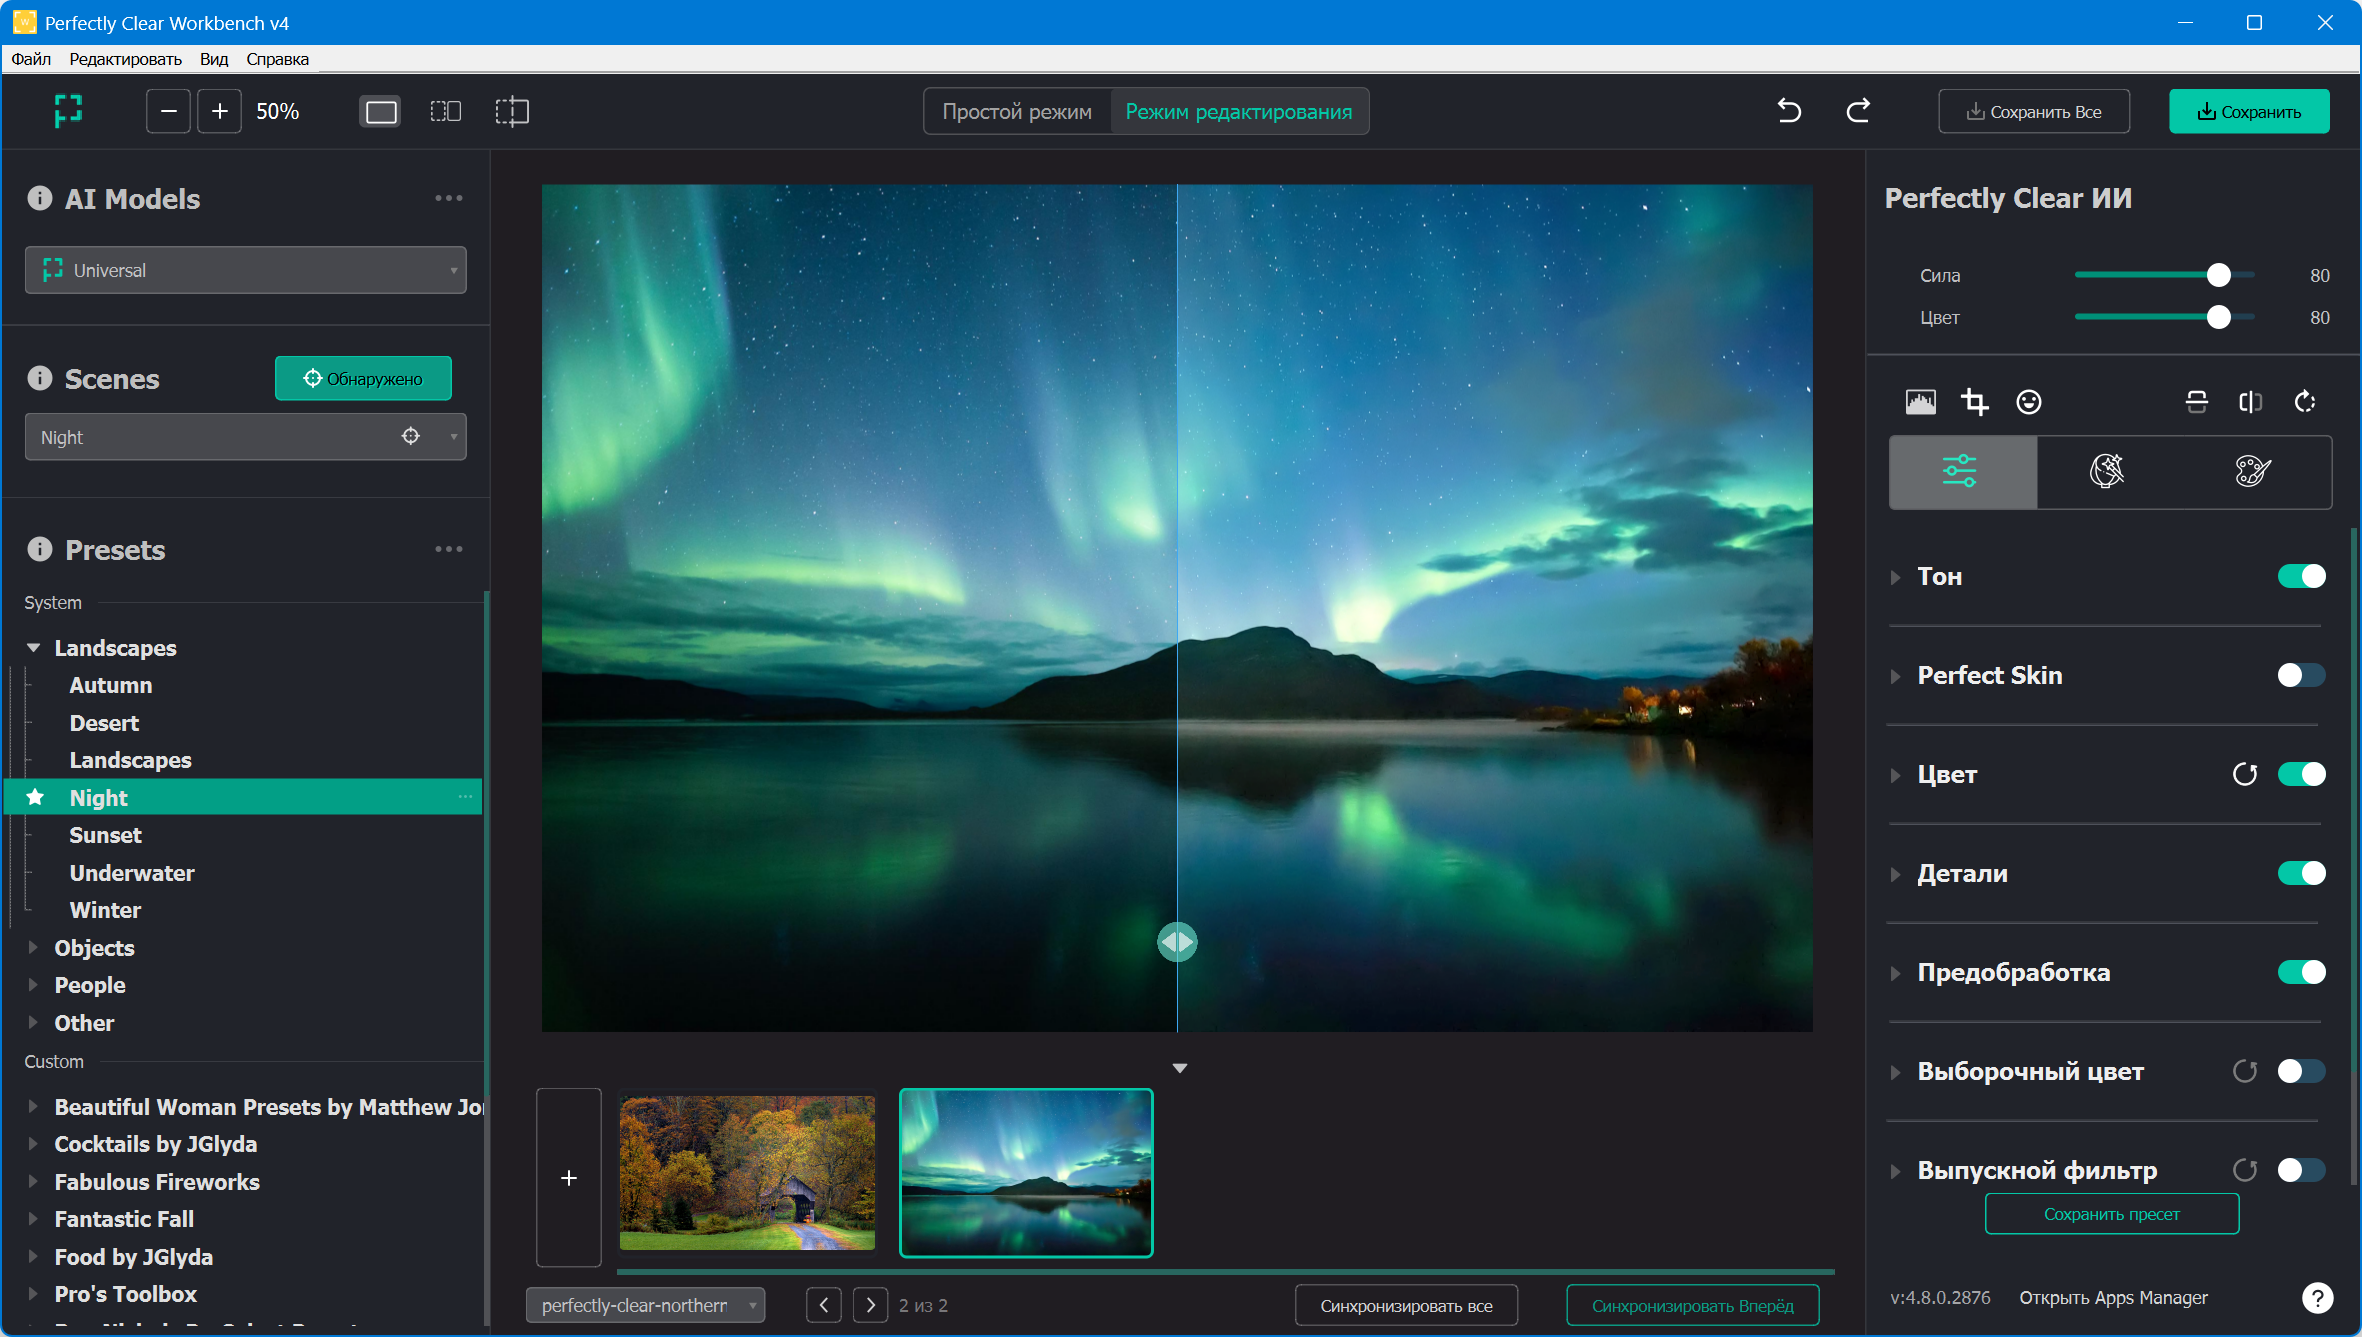Click the undo arrow icon

click(1789, 111)
